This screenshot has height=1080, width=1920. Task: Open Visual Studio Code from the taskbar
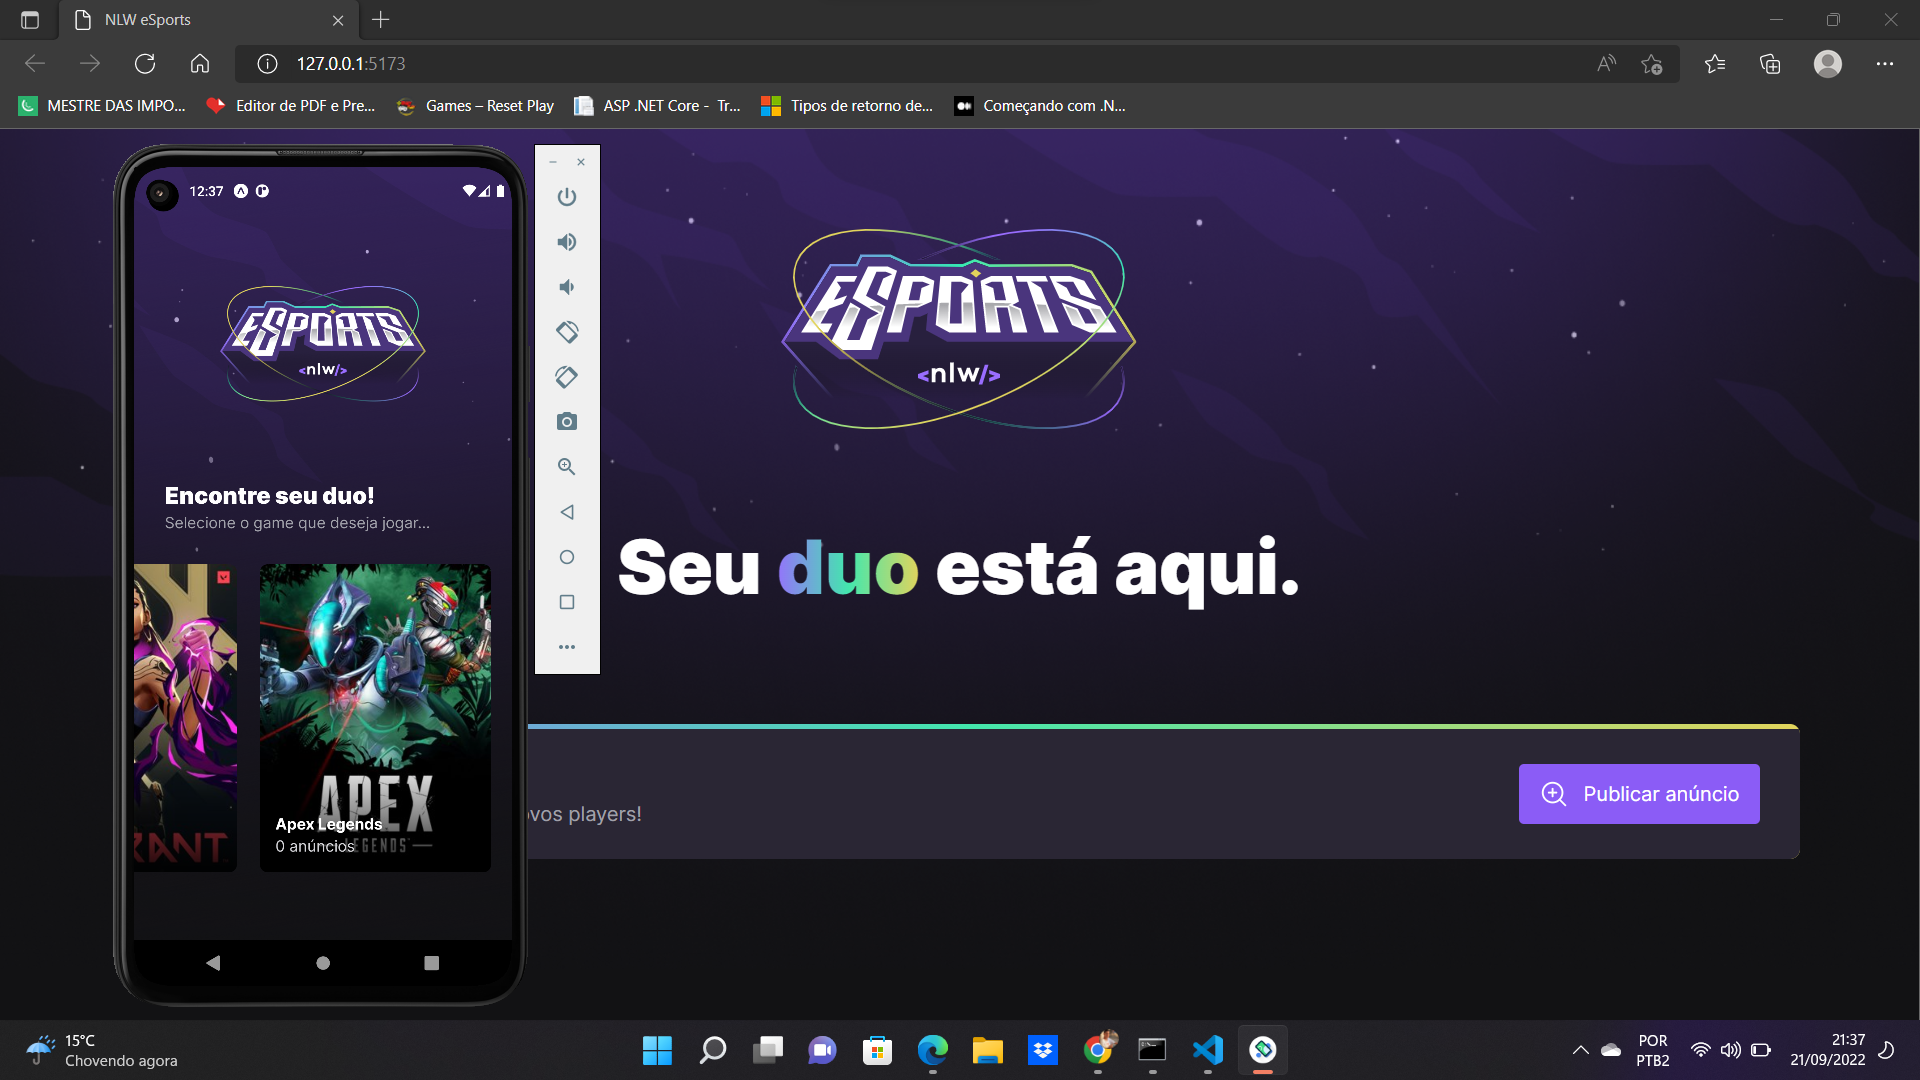[1207, 1050]
